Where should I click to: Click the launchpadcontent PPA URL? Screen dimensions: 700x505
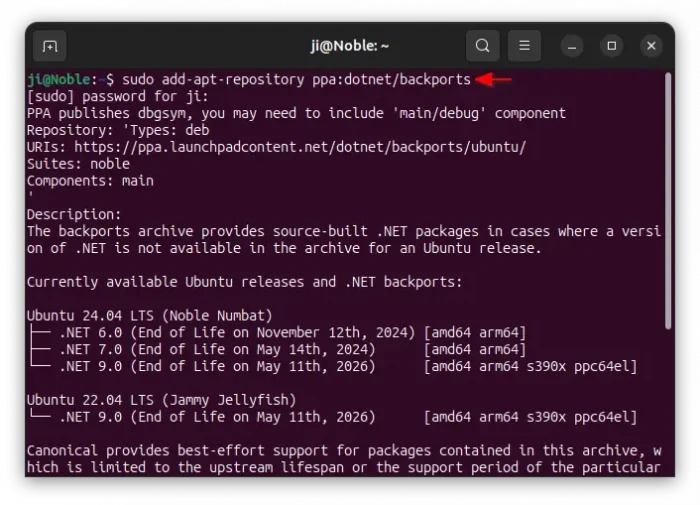coord(300,147)
